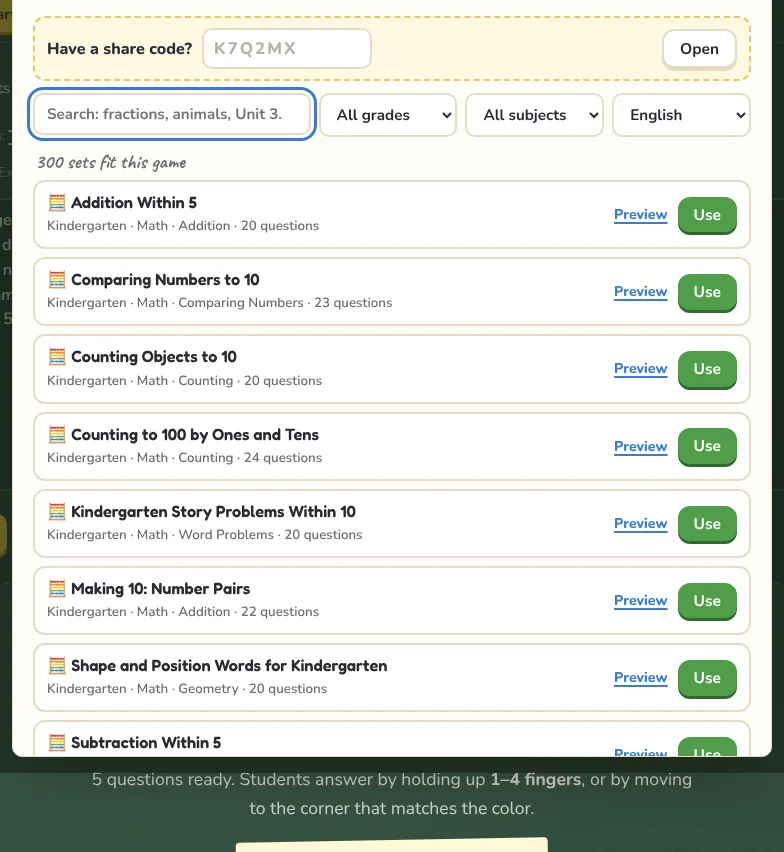Expand the All subjects filter
The width and height of the screenshot is (784, 852).
(534, 115)
